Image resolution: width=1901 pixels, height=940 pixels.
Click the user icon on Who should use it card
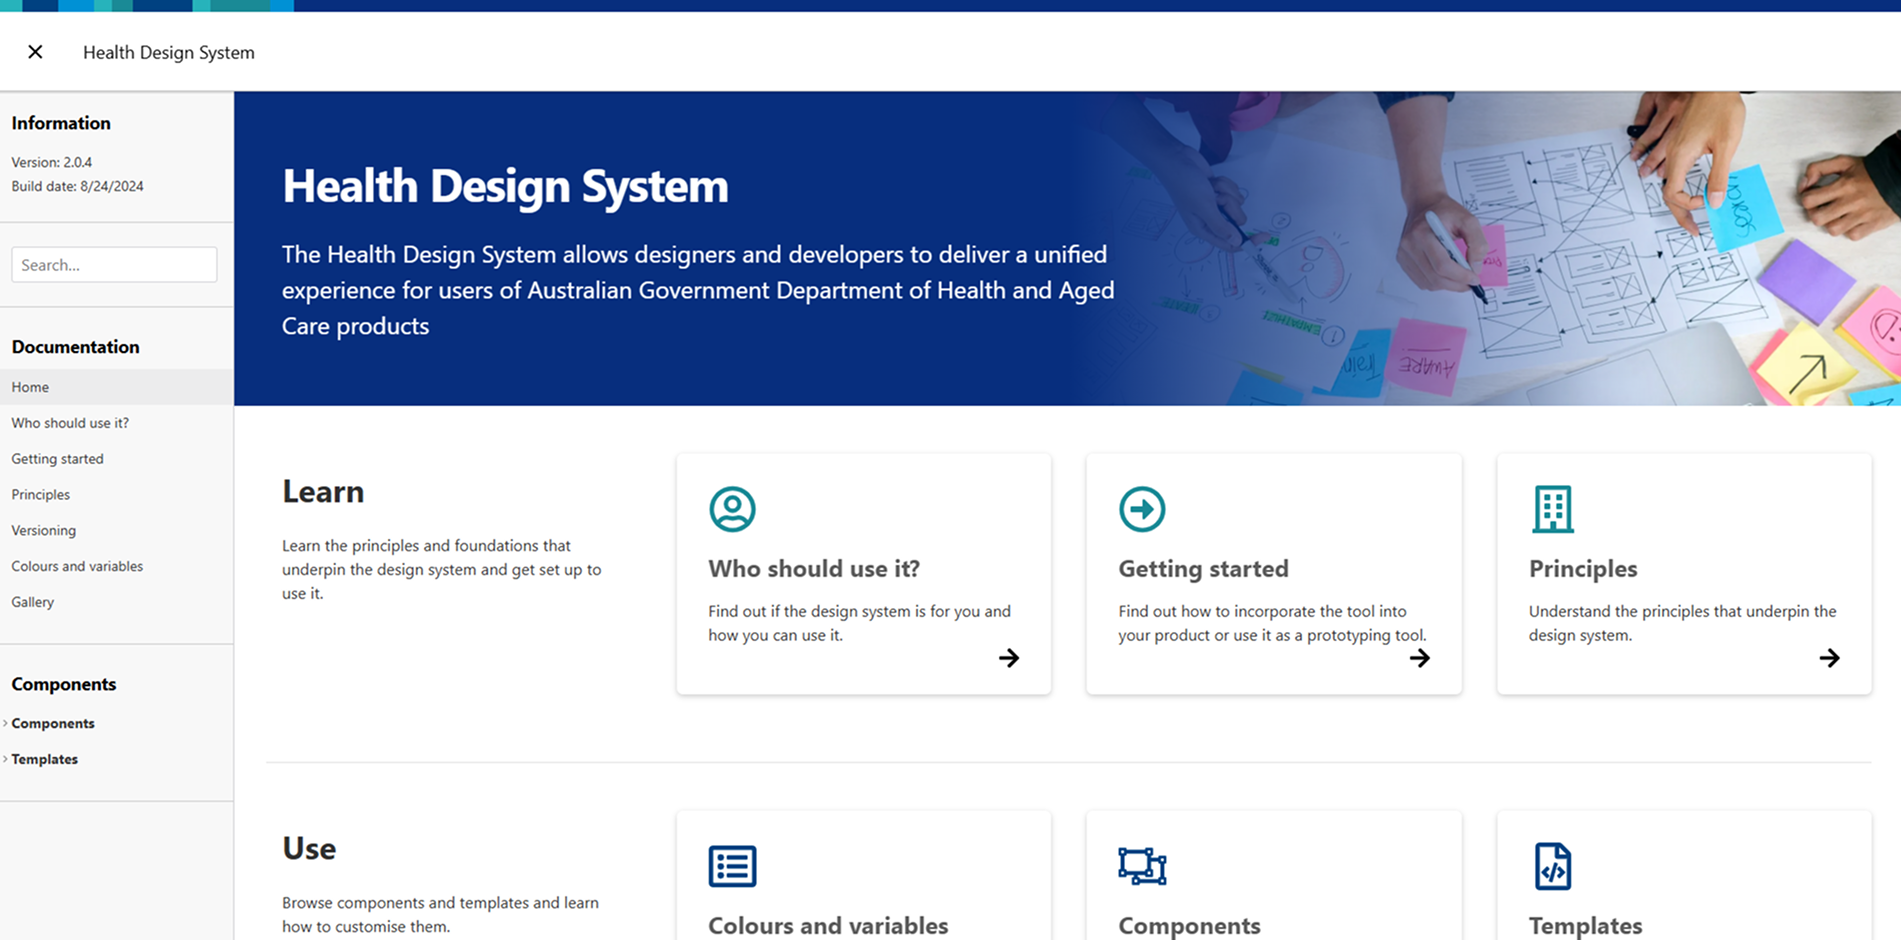click(x=732, y=509)
